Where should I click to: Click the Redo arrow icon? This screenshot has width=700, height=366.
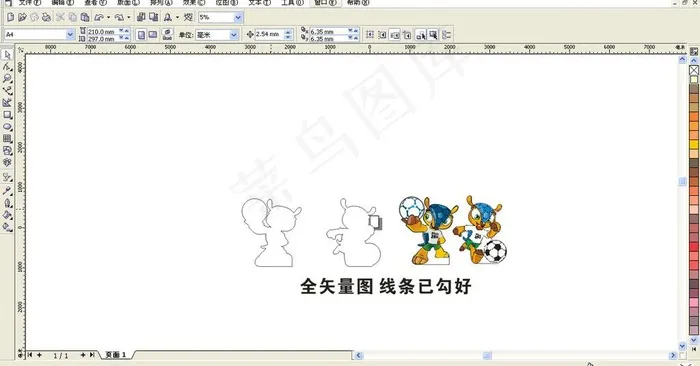tap(119, 17)
